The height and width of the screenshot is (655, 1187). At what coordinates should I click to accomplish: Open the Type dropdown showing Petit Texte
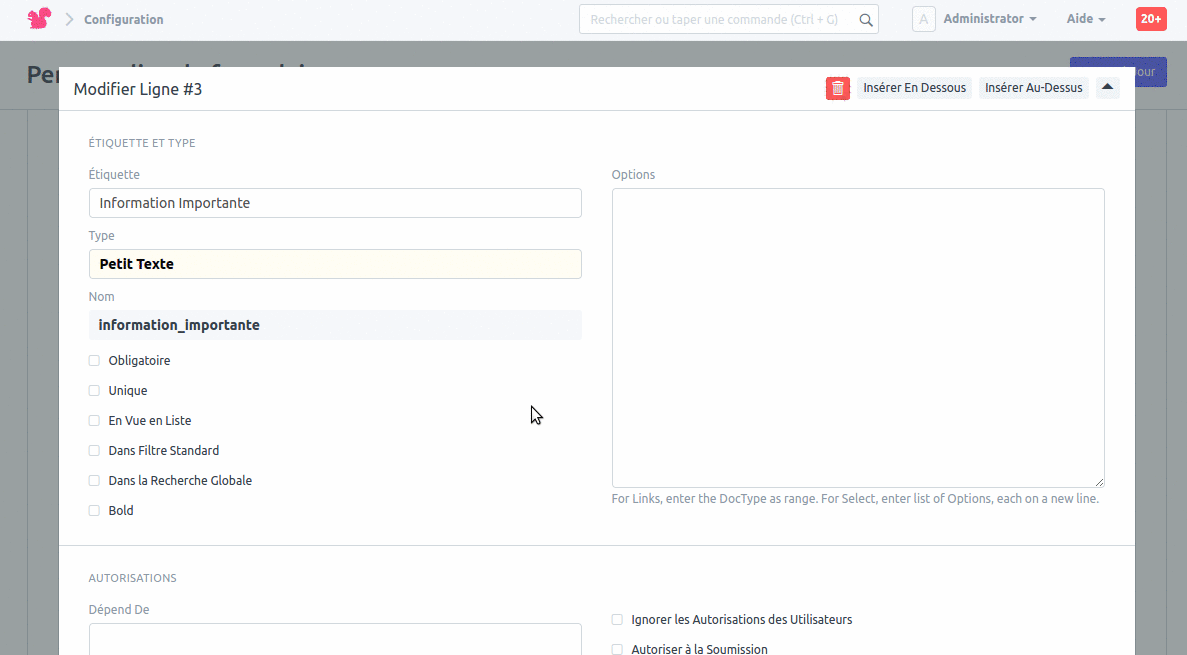pyautogui.click(x=335, y=264)
